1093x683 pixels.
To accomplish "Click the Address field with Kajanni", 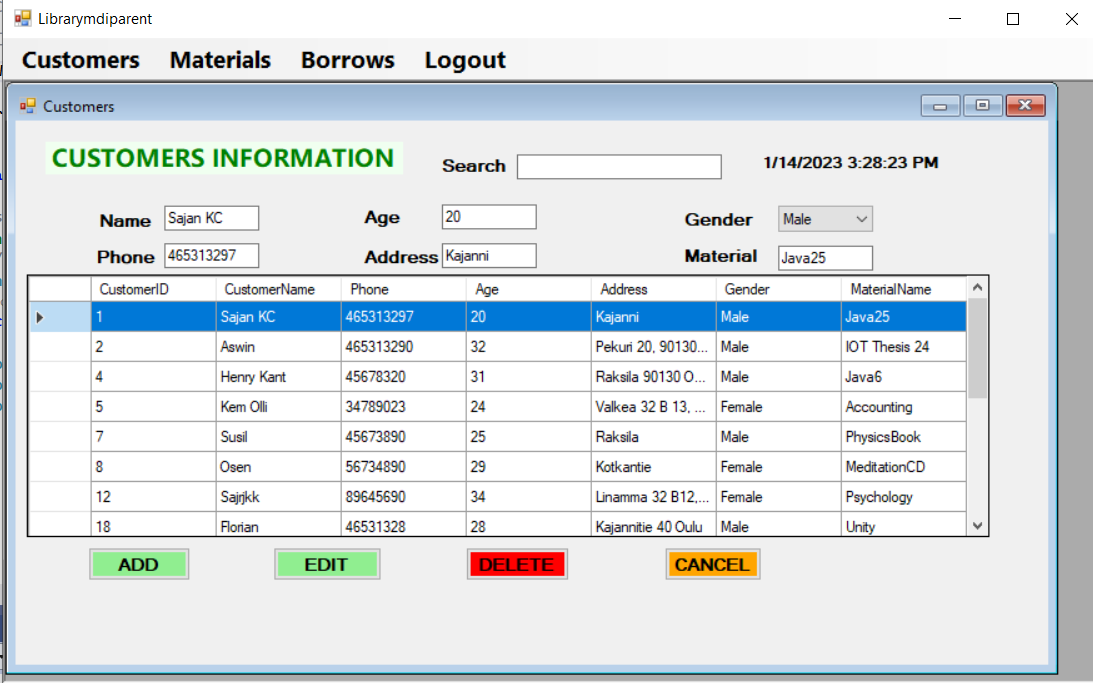I will [x=489, y=256].
